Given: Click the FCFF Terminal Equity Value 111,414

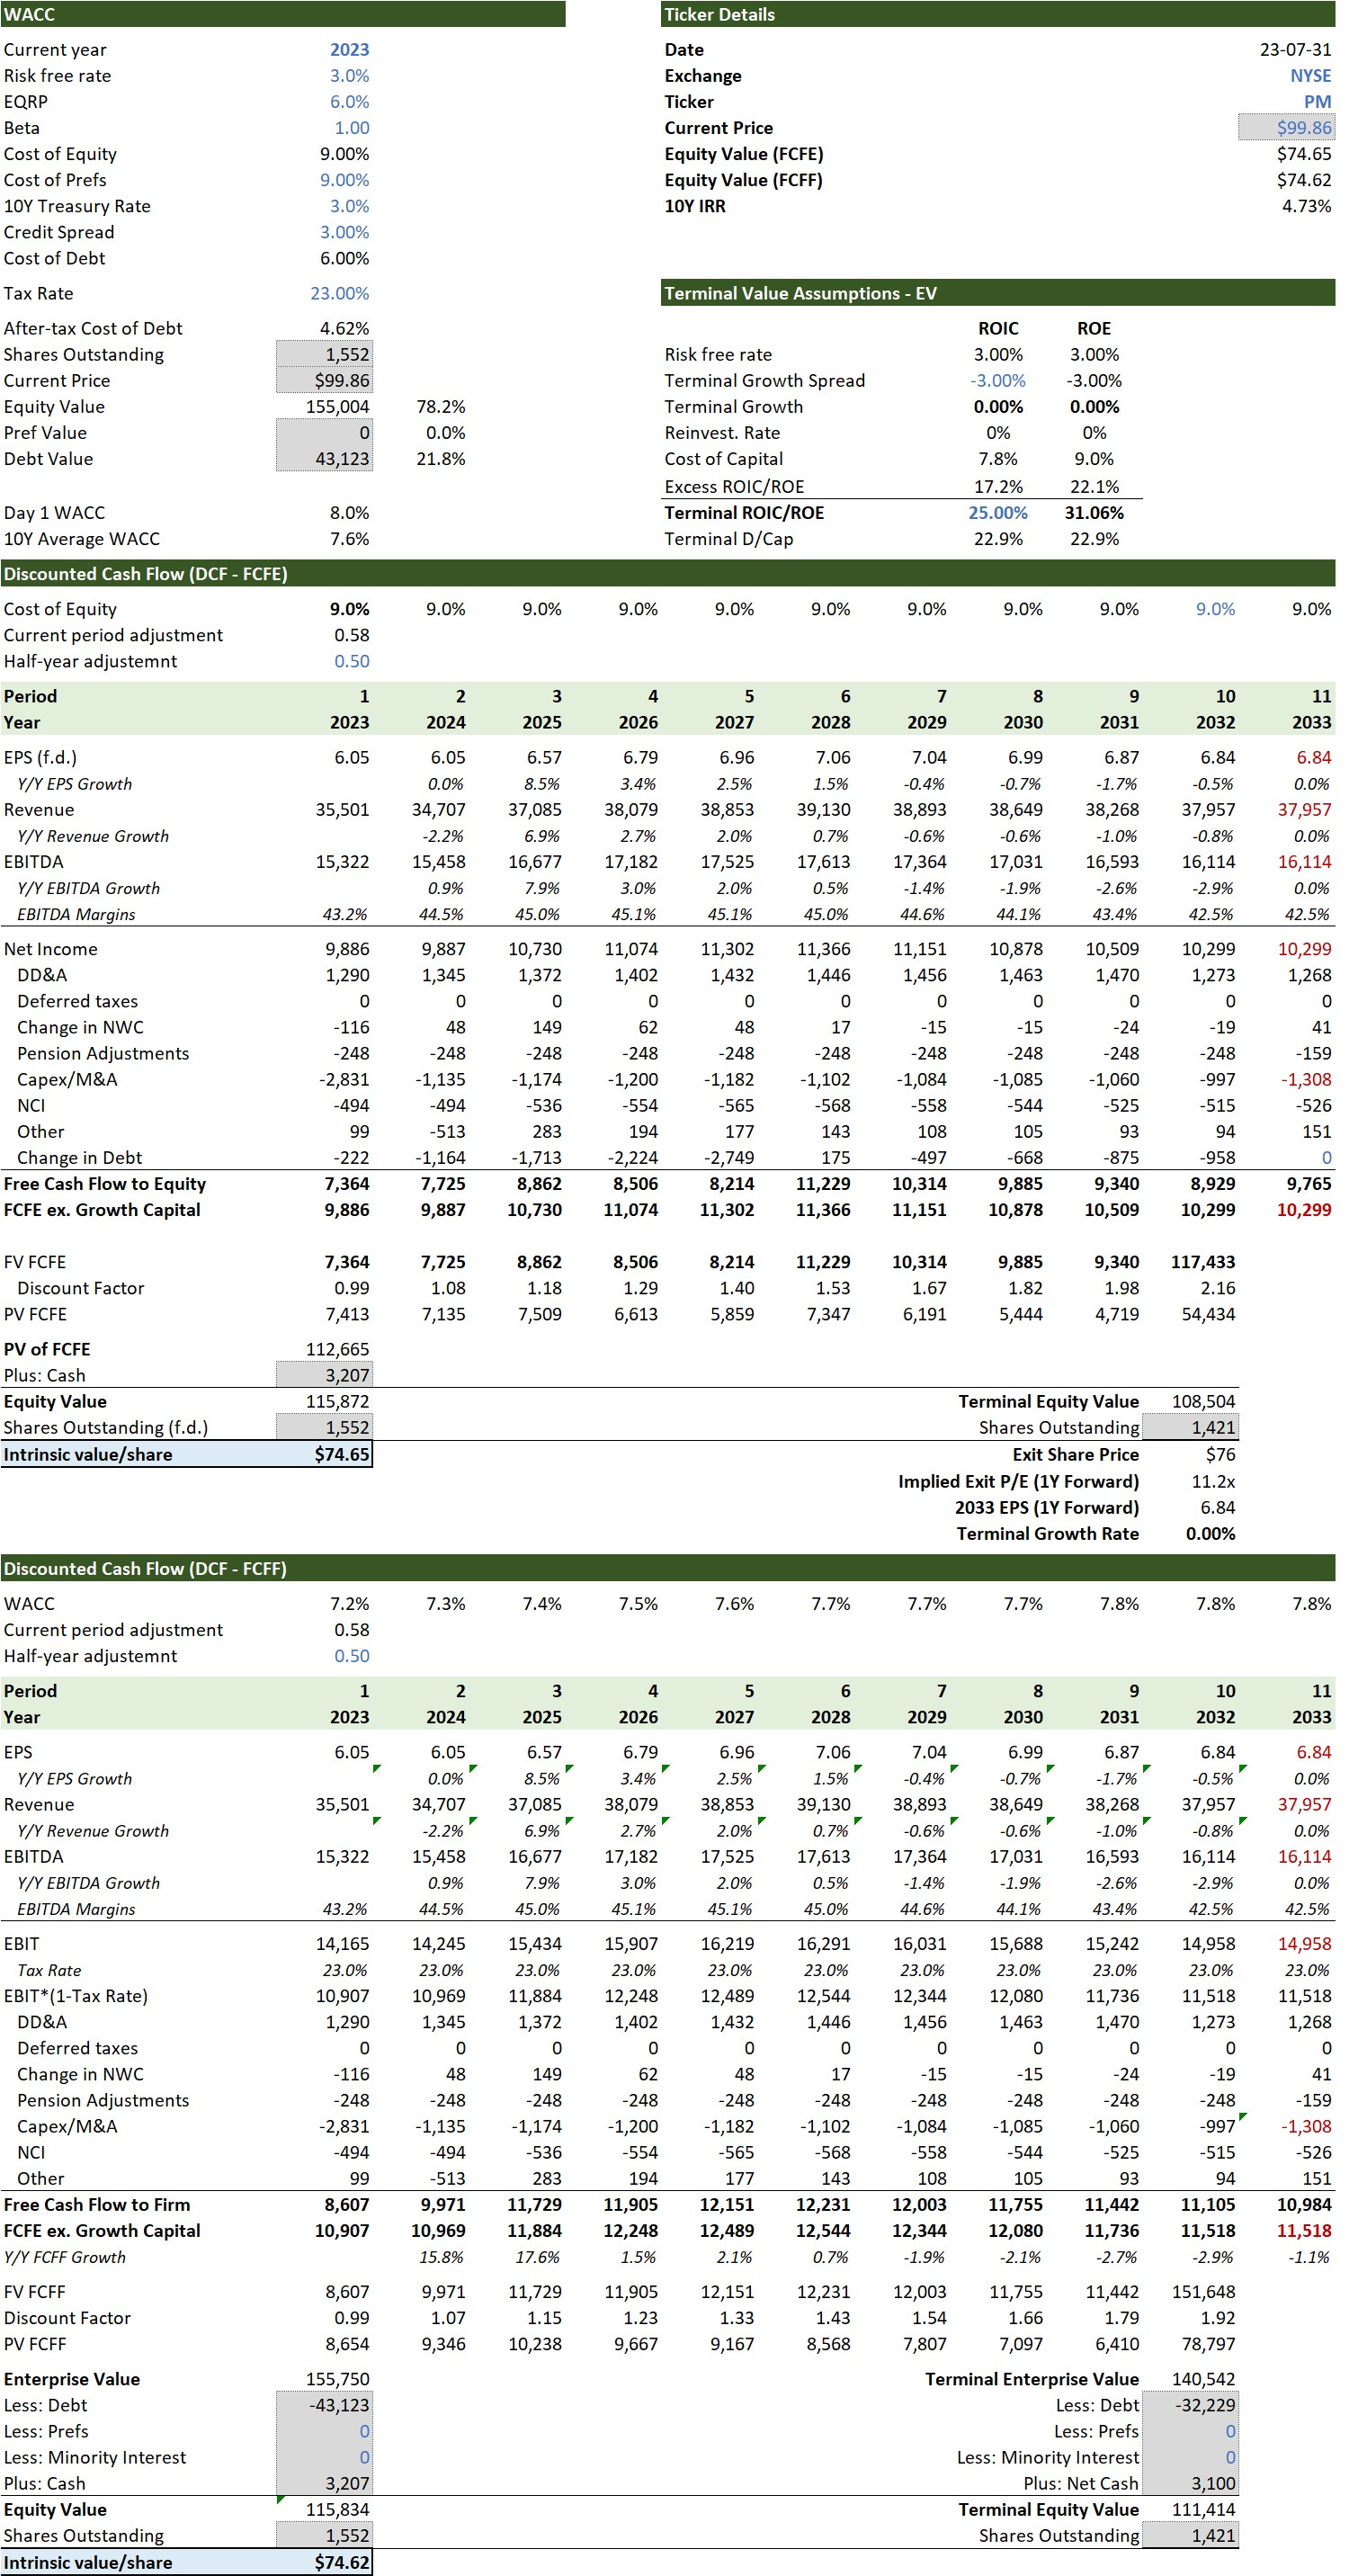Looking at the screenshot, I should pos(1203,2510).
